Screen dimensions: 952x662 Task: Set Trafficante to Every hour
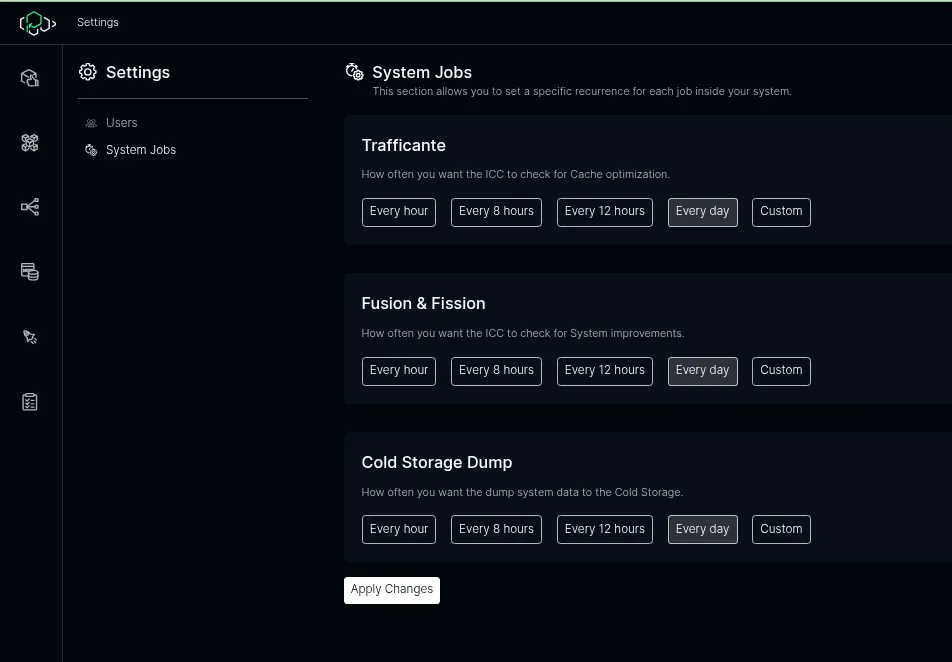pyautogui.click(x=398, y=212)
